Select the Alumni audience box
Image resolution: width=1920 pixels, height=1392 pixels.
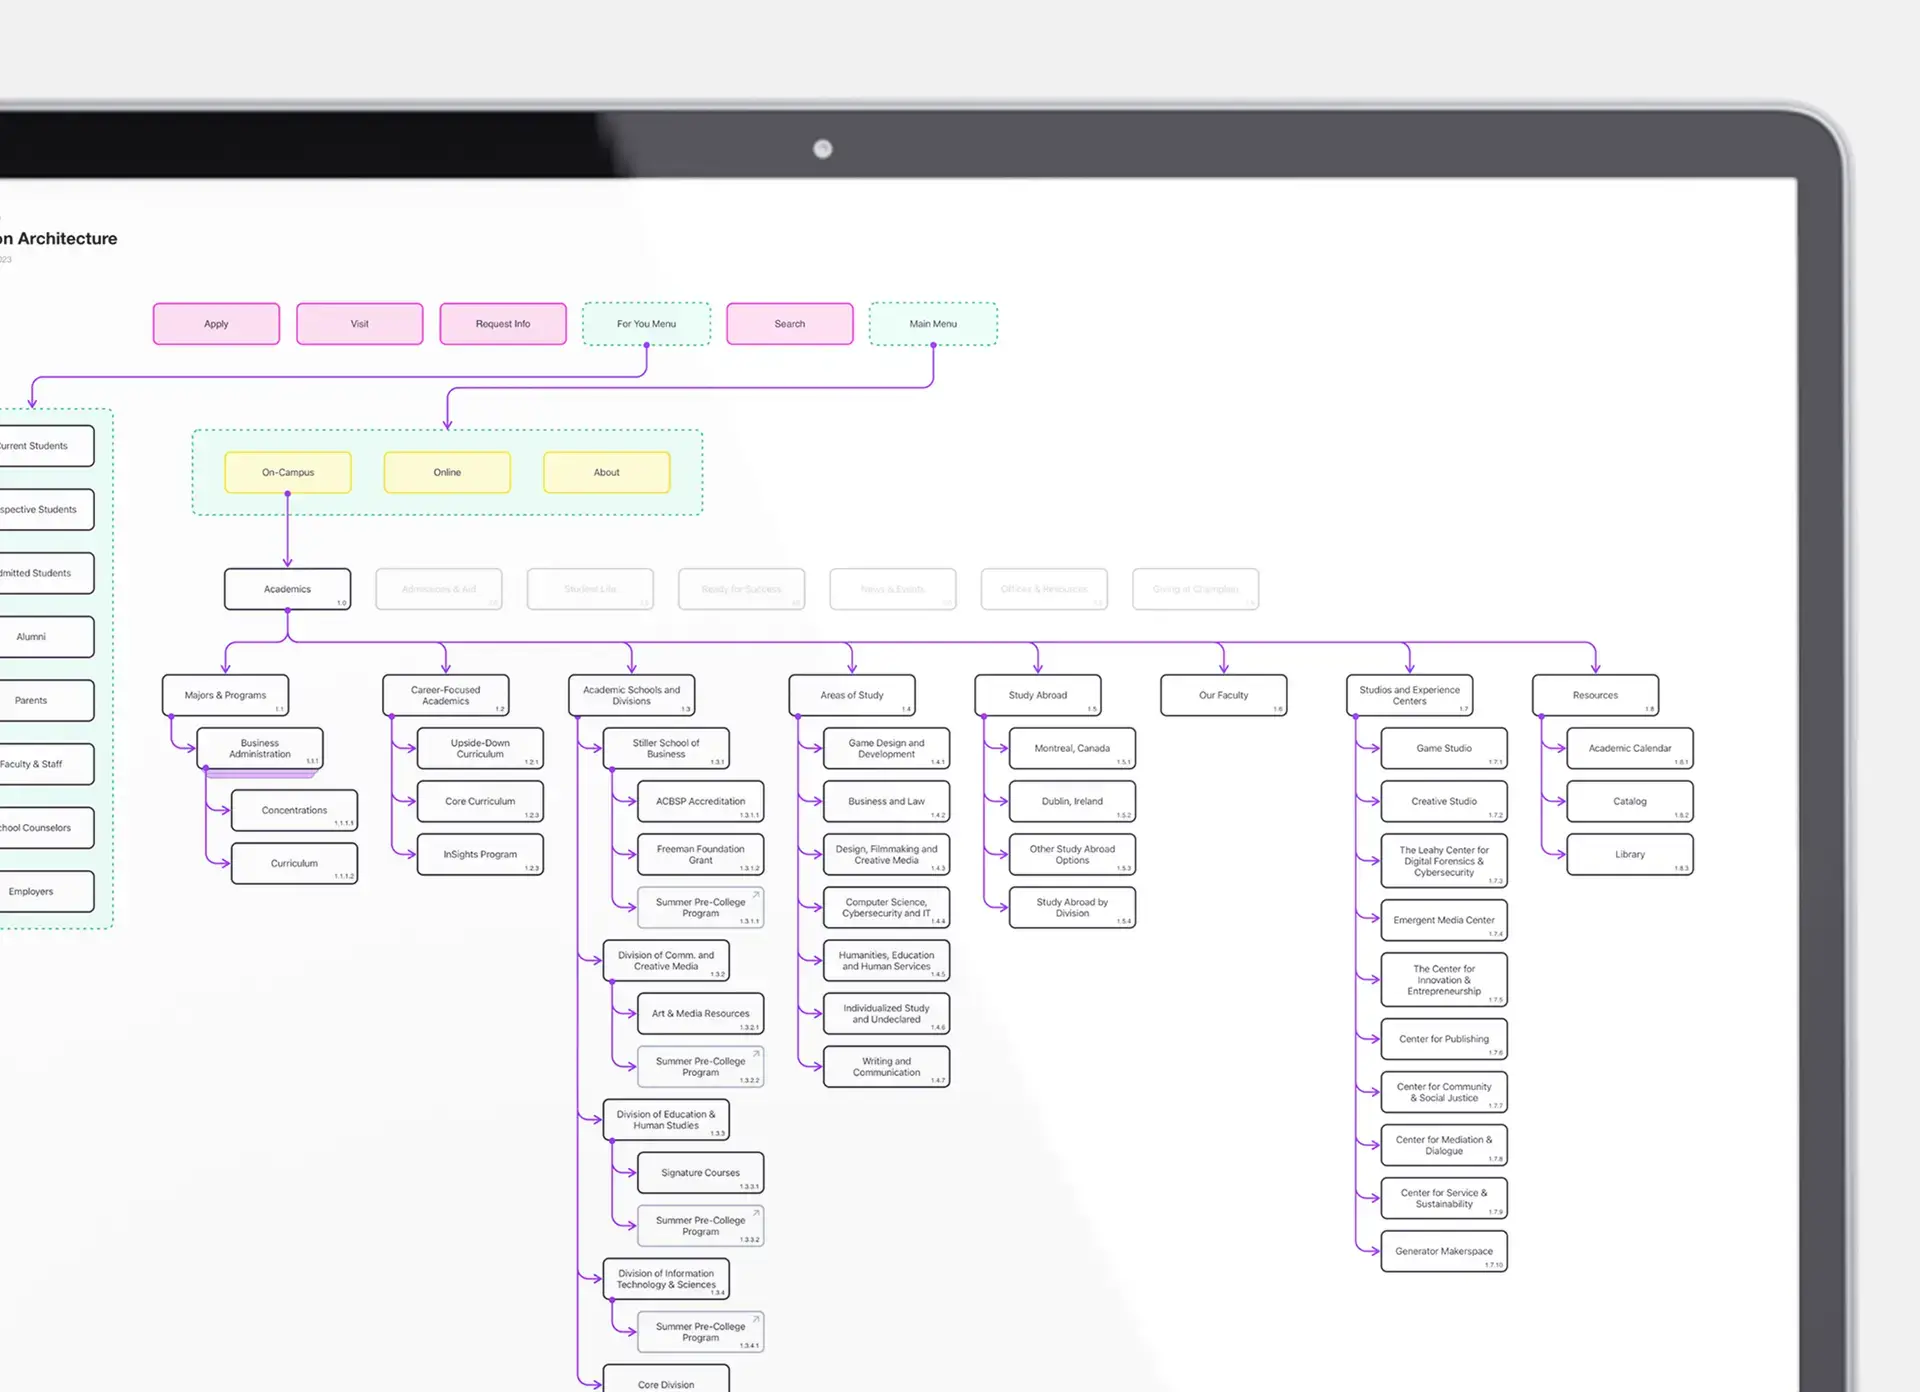(x=32, y=637)
